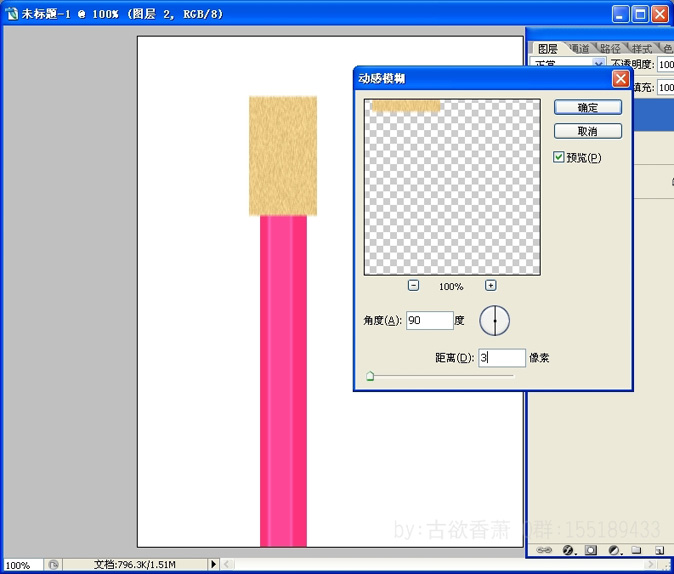
Task: Click the 角度(A) angle input field
Action: pos(429,320)
